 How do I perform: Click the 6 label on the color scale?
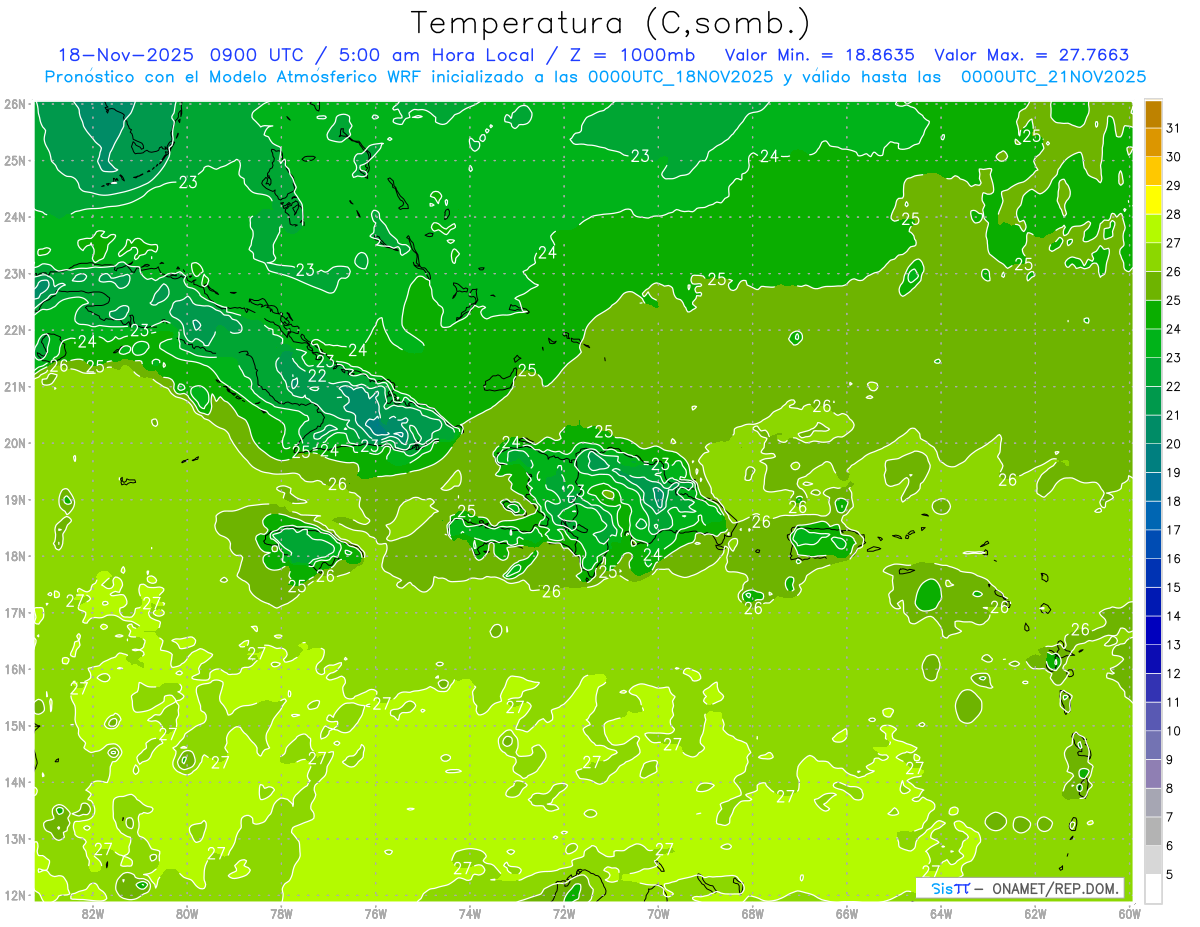(x=1169, y=845)
